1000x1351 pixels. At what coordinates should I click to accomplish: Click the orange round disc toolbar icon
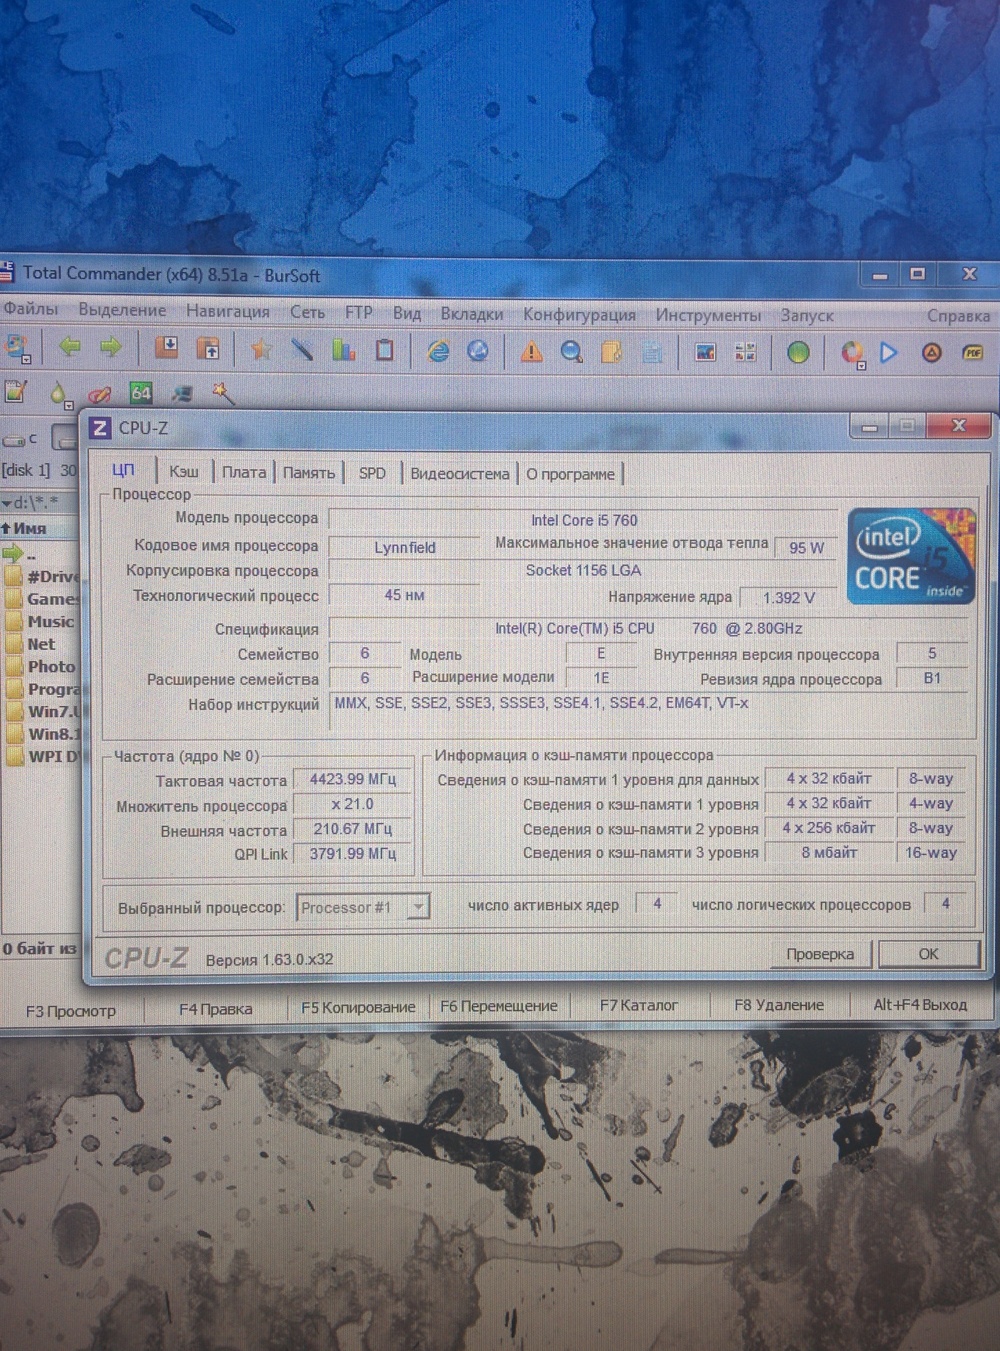click(931, 352)
